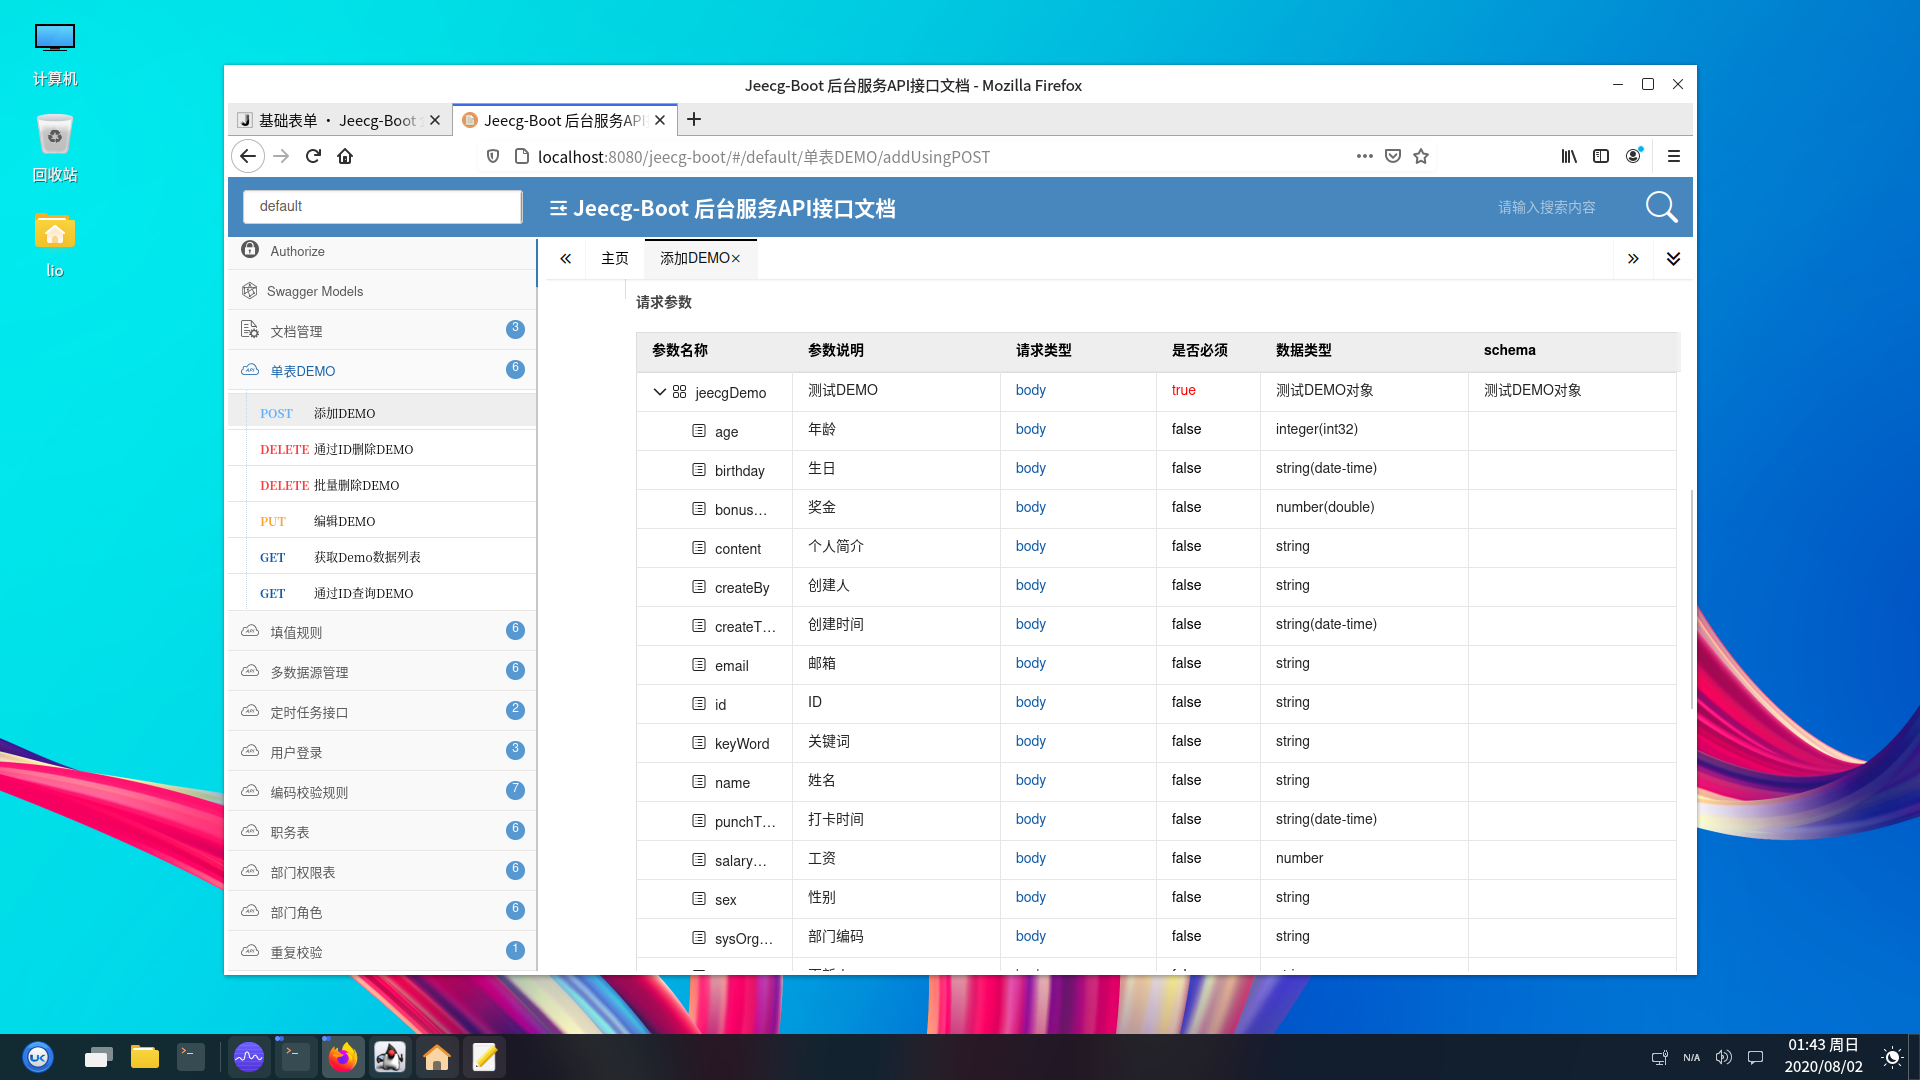Image resolution: width=1920 pixels, height=1080 pixels.
Task: Close the 添加DEMO tab
Action: 736,259
